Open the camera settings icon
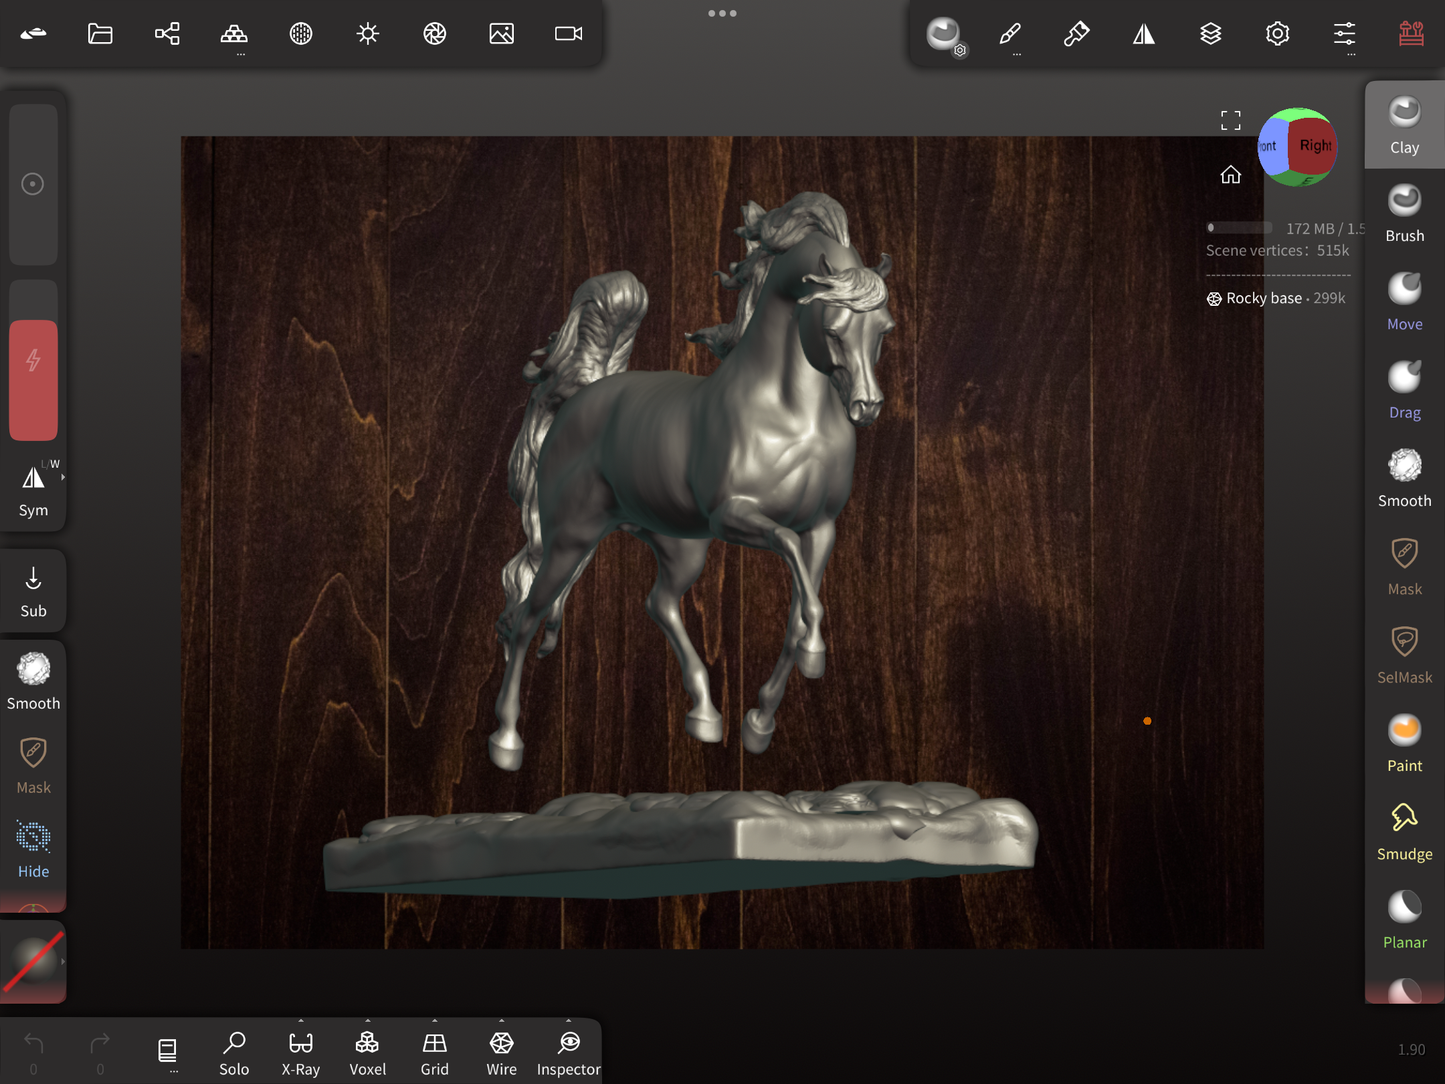The image size is (1445, 1084). [568, 34]
